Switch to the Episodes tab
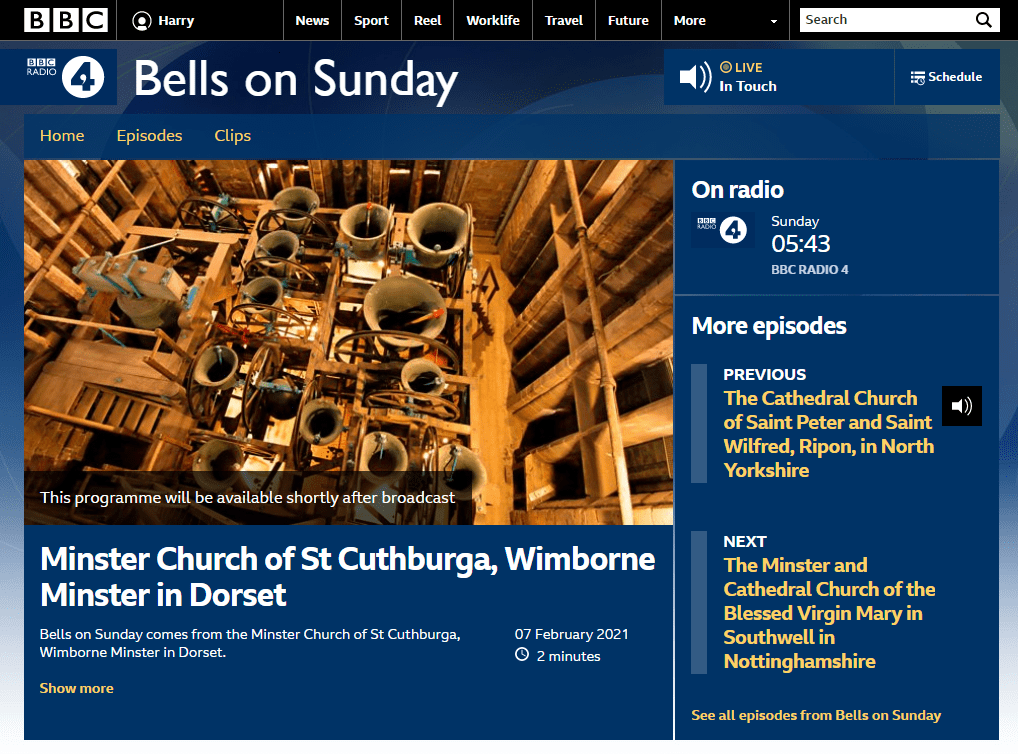 [149, 136]
